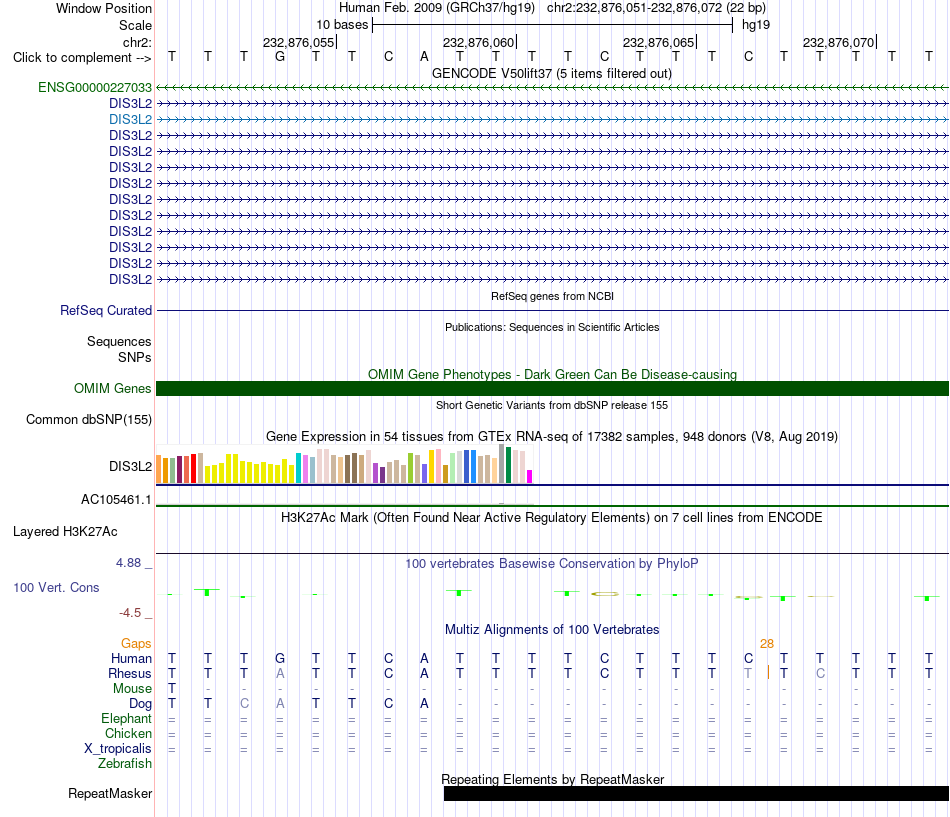The height and width of the screenshot is (817, 950).
Task: Open the RepeatMasker track label
Action: [110, 793]
